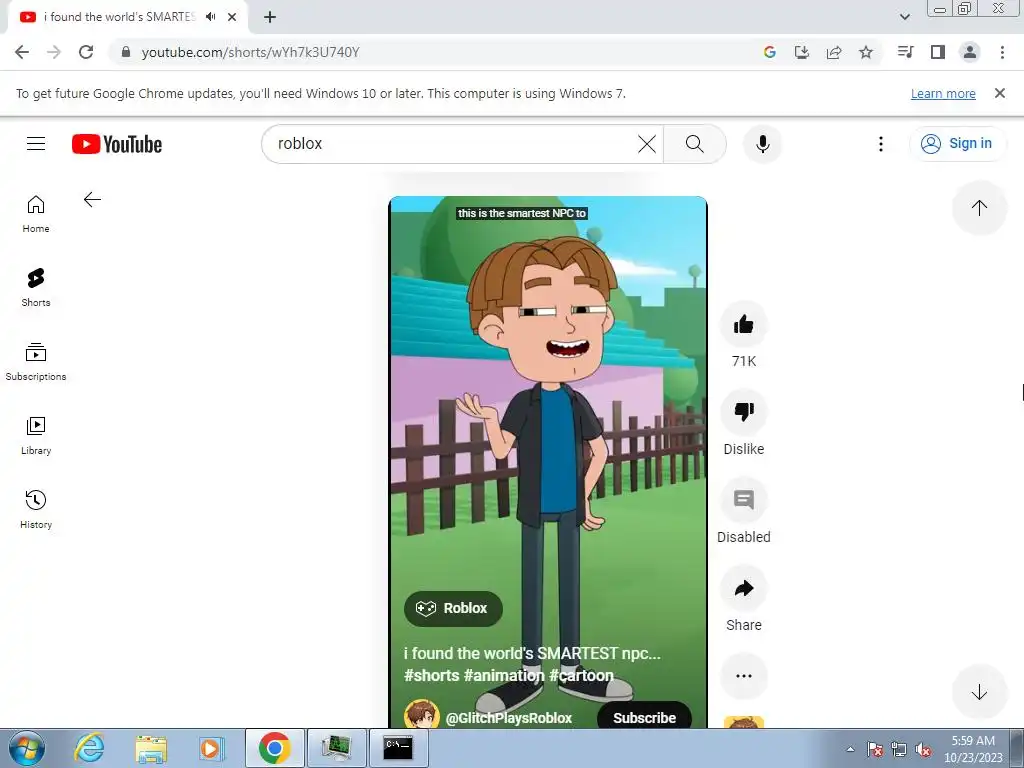Click the Sign in button
Screen dimensions: 1024x768
(957, 144)
